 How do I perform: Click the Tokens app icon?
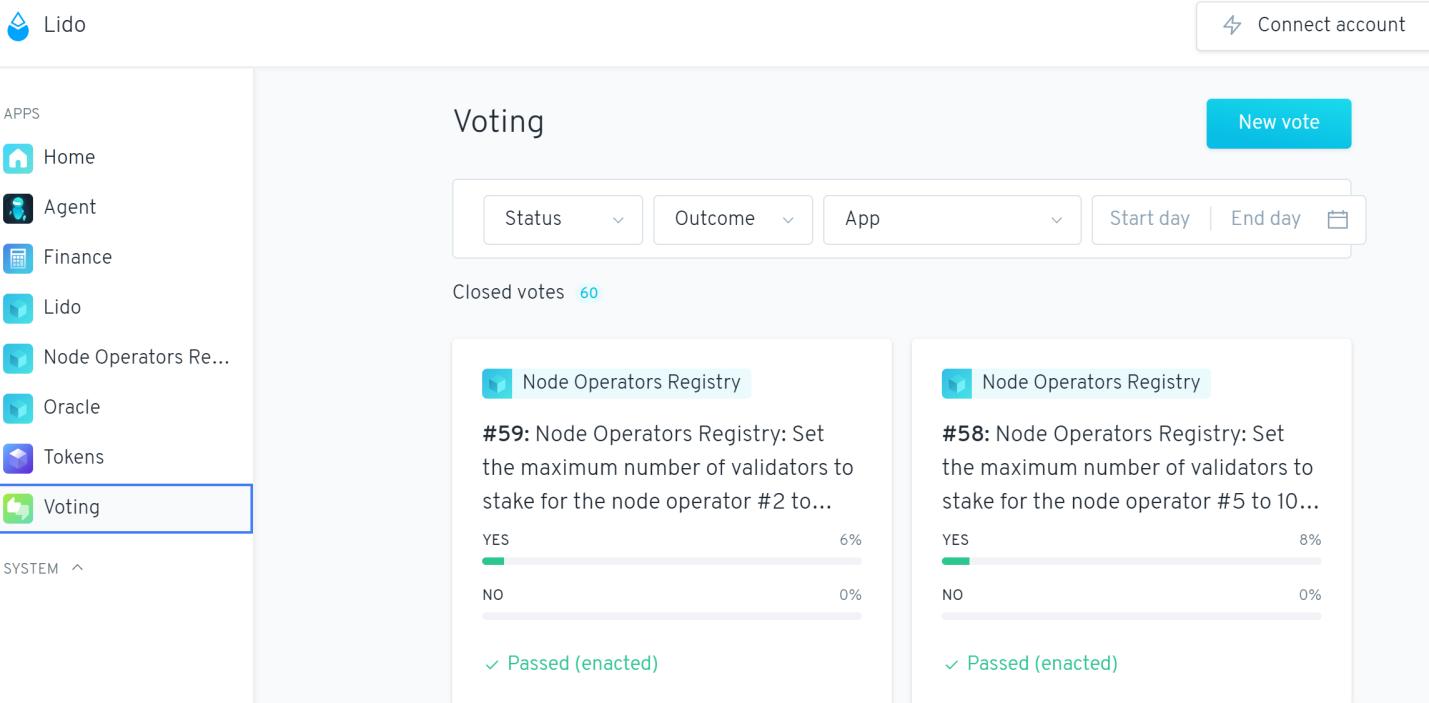(17, 458)
